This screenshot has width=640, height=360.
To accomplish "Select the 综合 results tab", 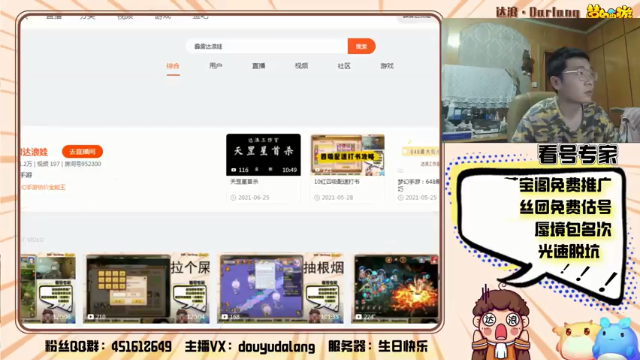I will (x=173, y=66).
